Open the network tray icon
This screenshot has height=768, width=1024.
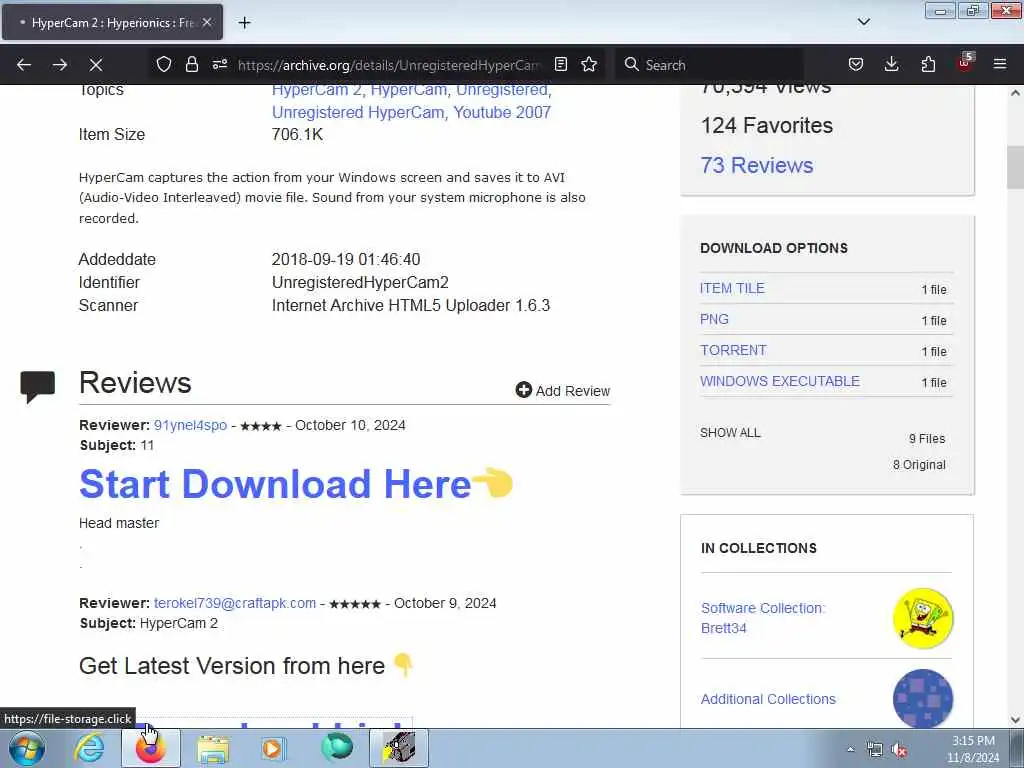[874, 750]
